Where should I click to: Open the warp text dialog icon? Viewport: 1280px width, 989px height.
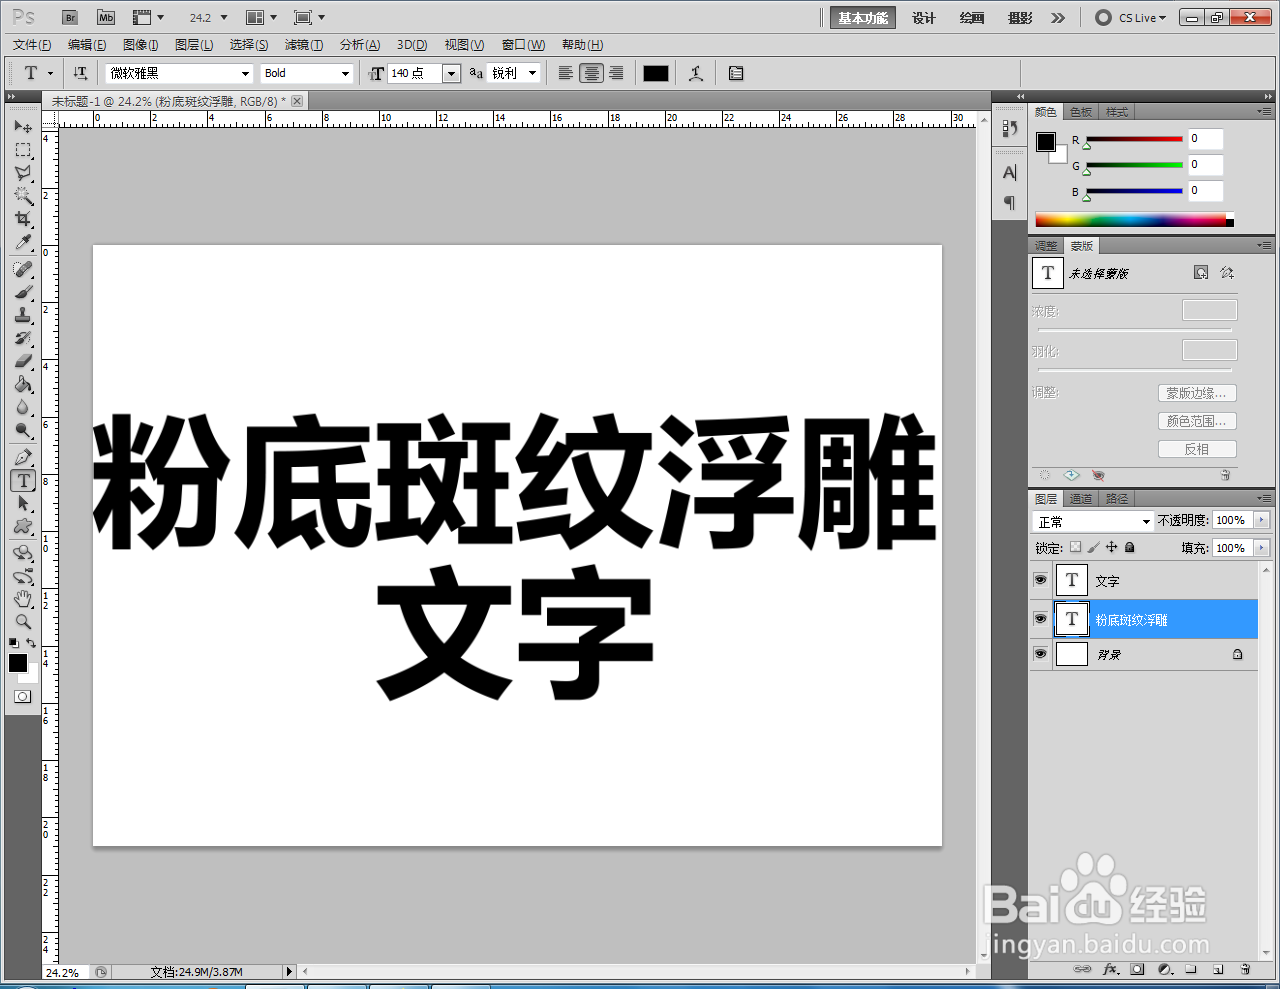coord(696,73)
